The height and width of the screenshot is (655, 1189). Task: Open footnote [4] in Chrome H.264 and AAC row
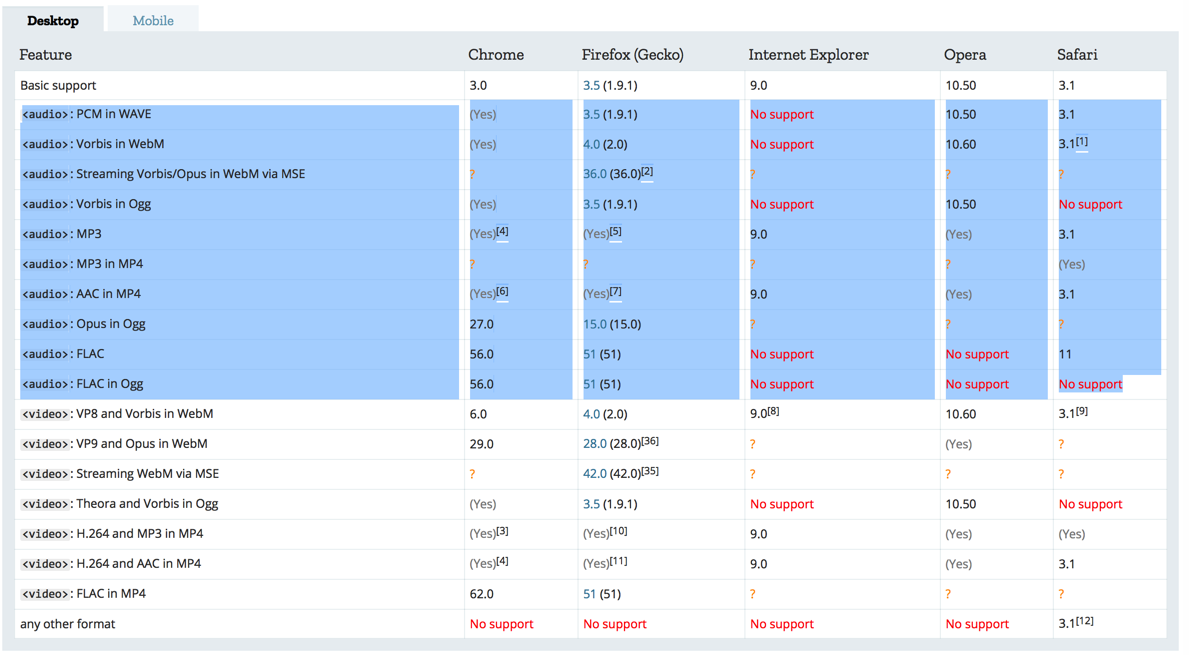[x=502, y=561]
